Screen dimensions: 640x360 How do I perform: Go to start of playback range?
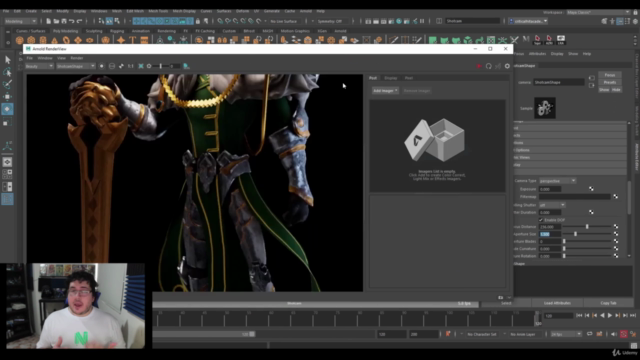579,316
